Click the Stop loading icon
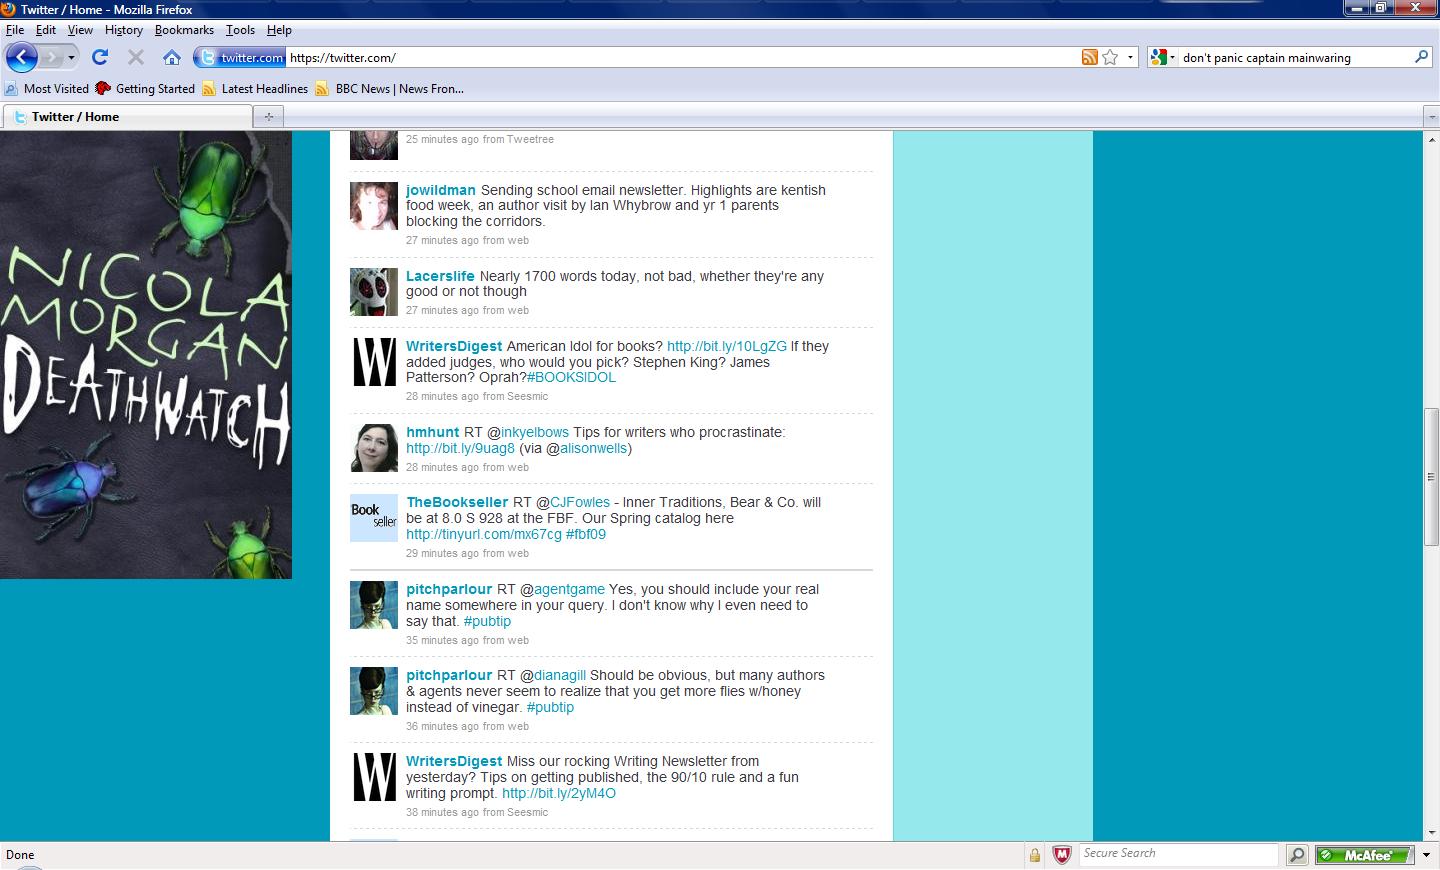1440x870 pixels. (136, 57)
